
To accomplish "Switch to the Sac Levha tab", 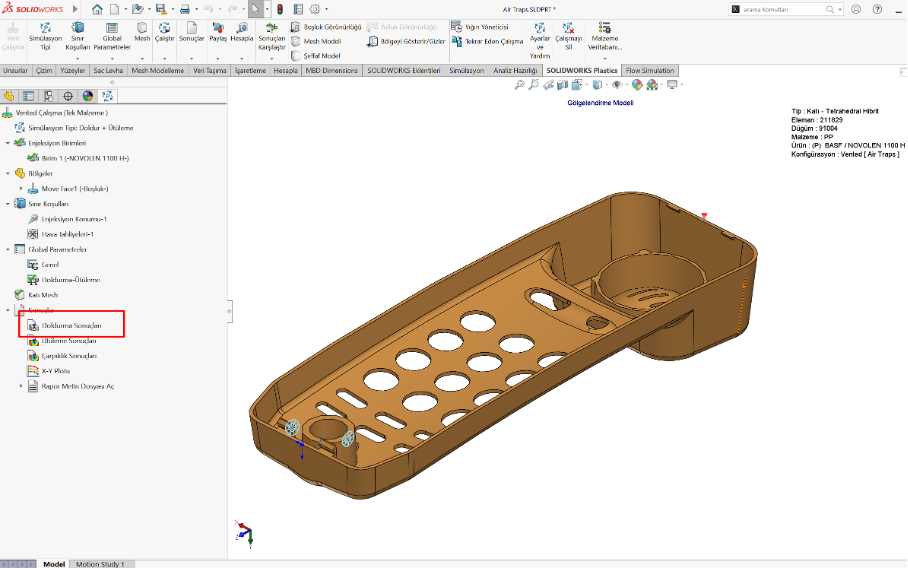I will point(108,70).
